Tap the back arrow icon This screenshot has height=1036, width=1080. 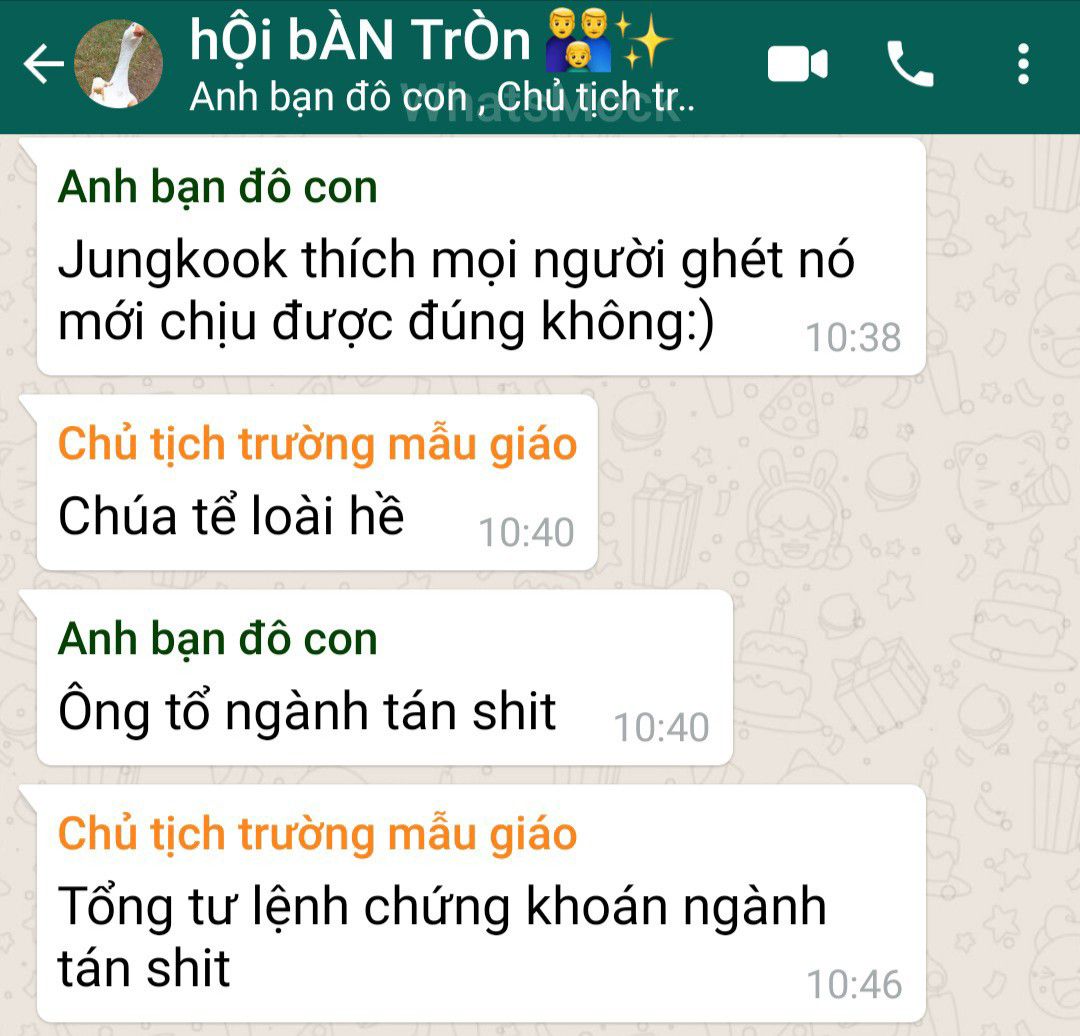point(43,63)
